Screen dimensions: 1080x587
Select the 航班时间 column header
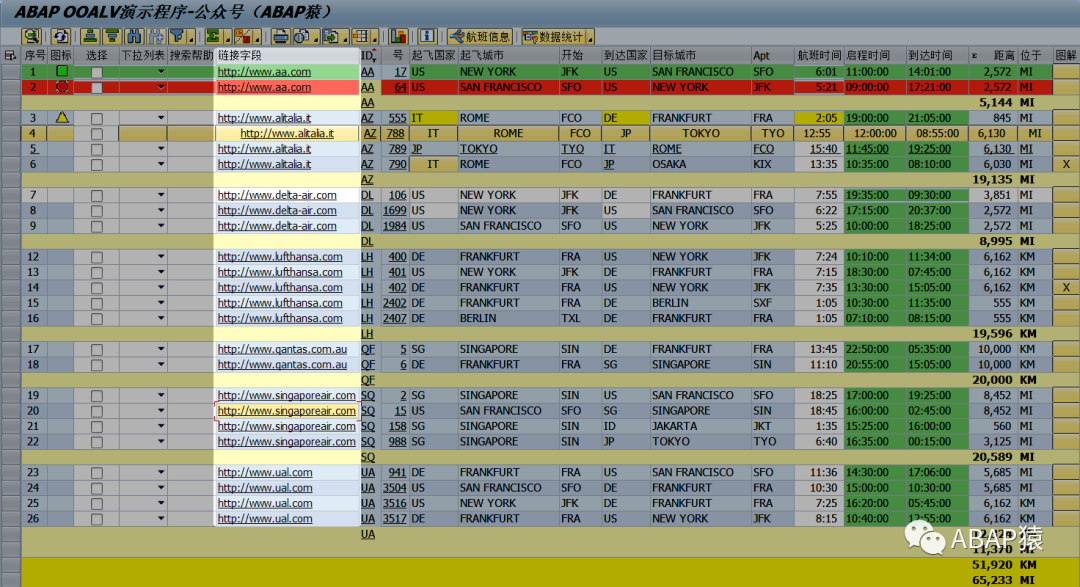[x=819, y=55]
